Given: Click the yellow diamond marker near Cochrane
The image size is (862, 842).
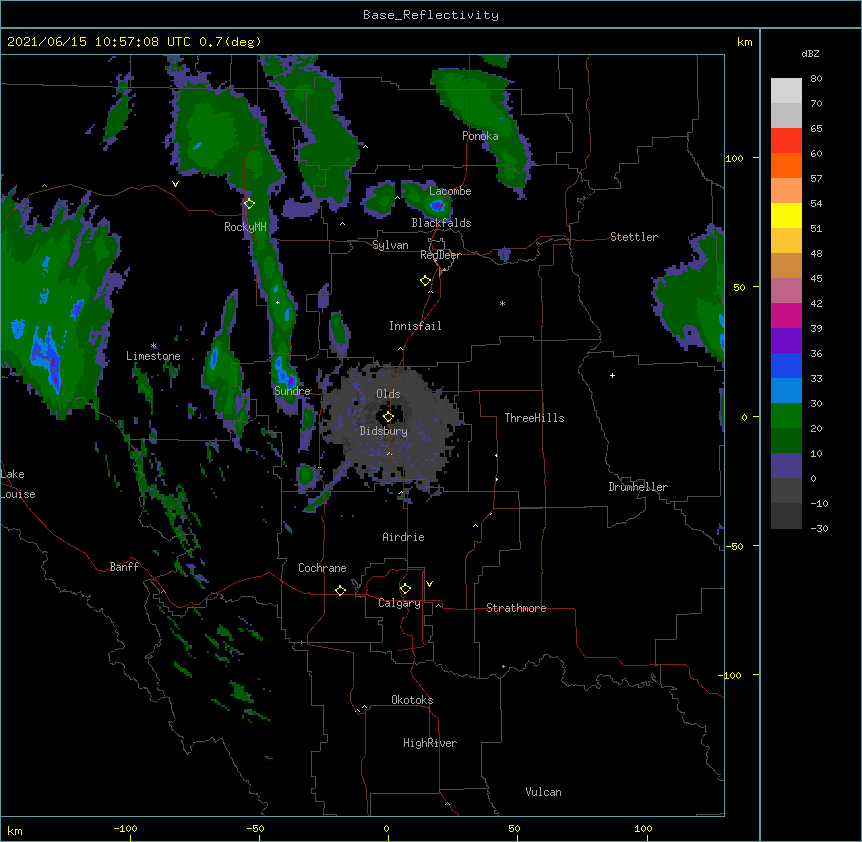Looking at the screenshot, I should 340,590.
